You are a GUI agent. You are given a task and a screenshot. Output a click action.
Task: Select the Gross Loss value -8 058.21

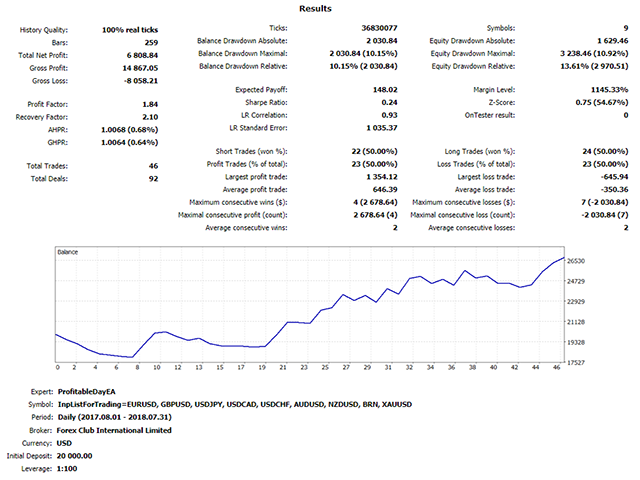[141, 80]
